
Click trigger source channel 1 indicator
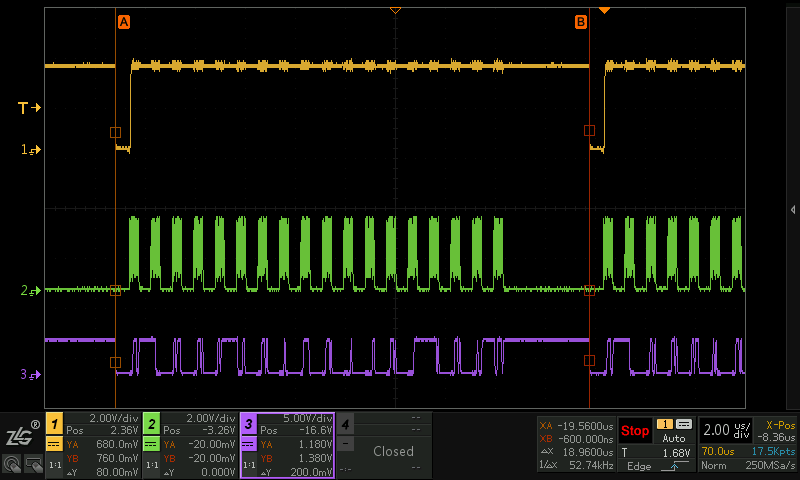(x=665, y=424)
